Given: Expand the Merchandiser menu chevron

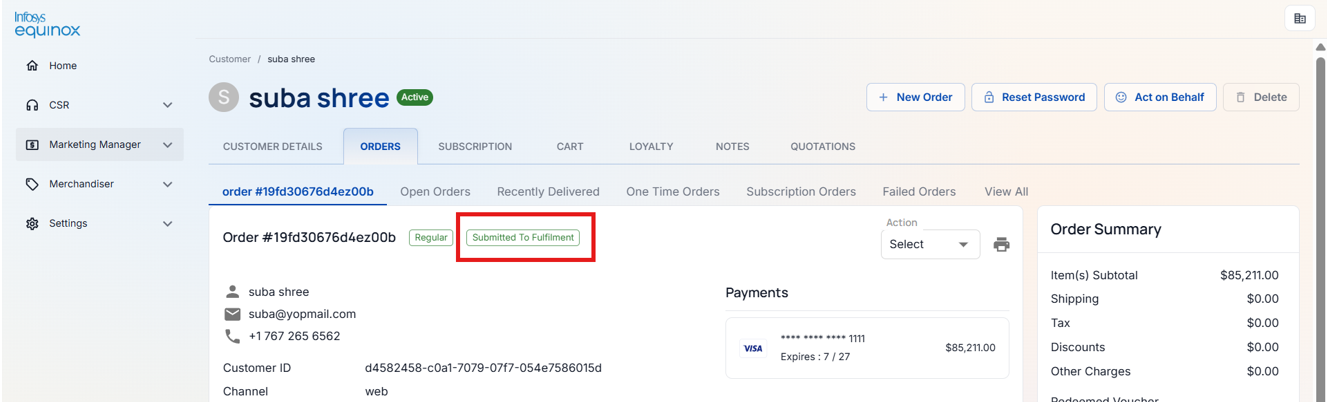Looking at the screenshot, I should click(x=168, y=184).
